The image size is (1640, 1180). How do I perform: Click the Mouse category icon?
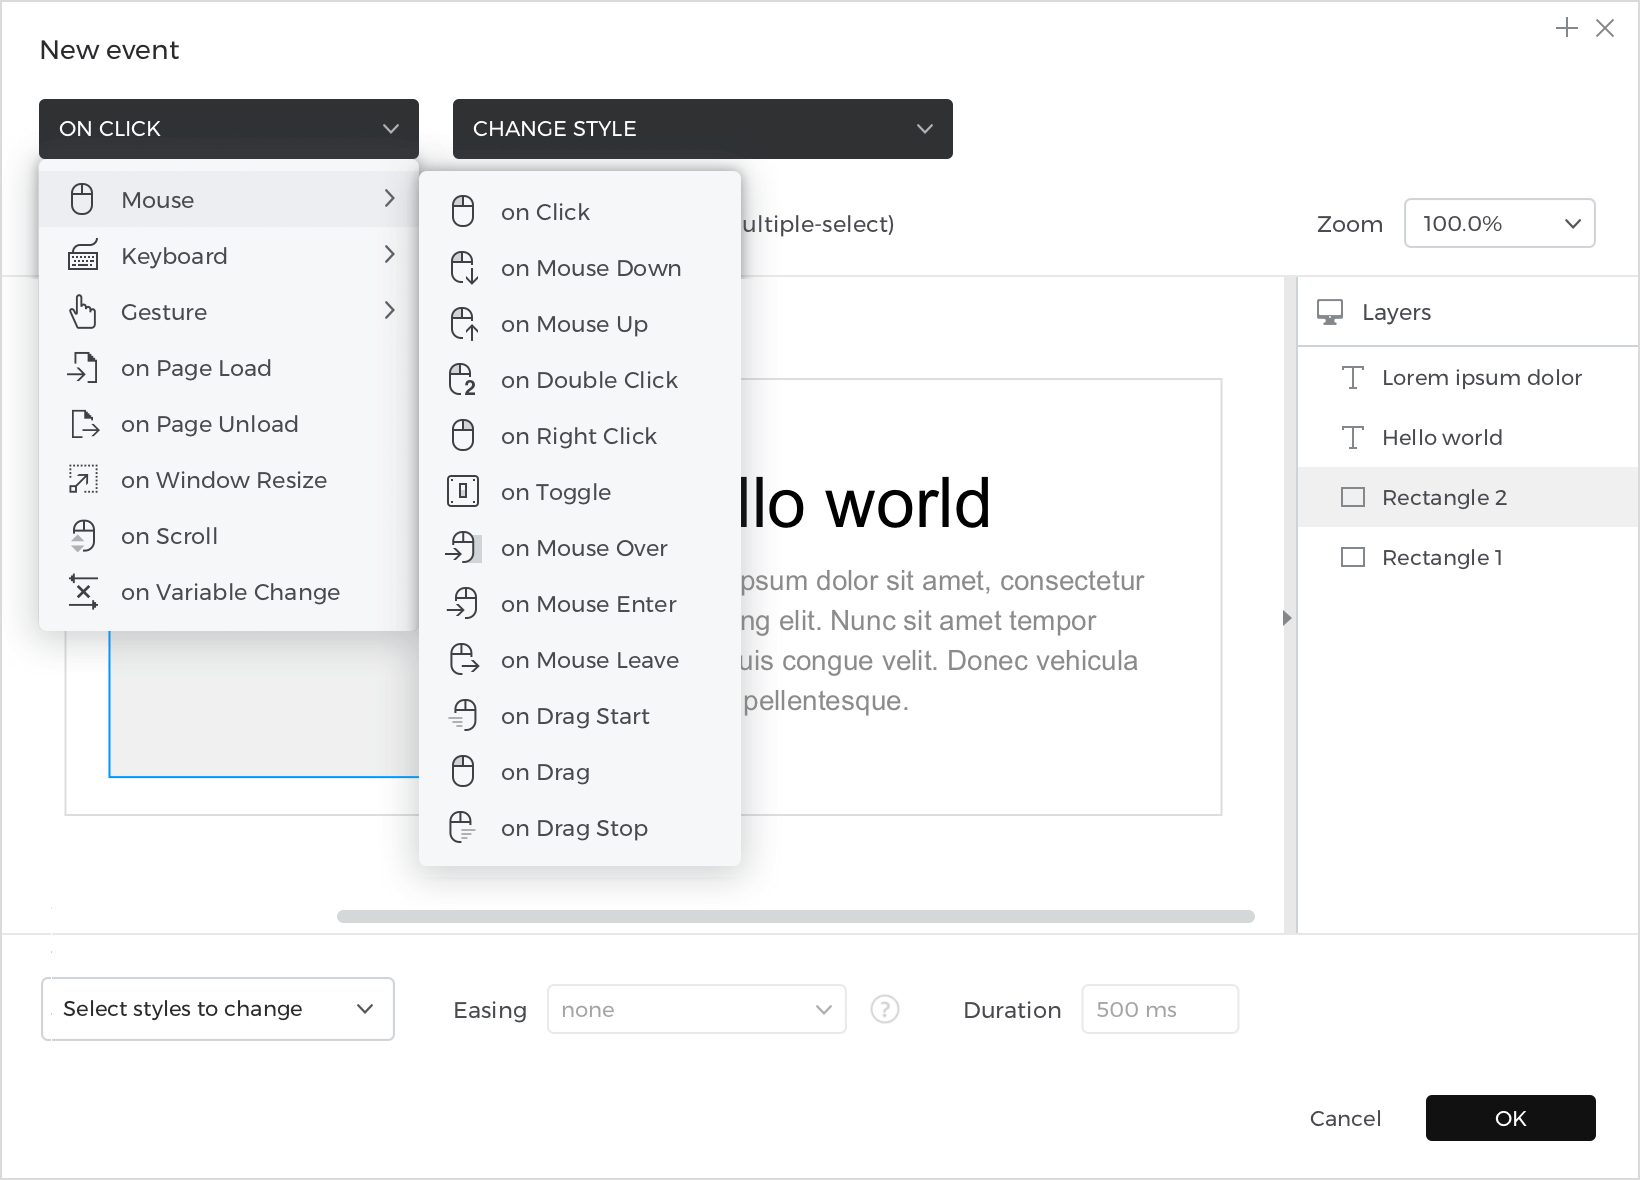click(x=82, y=200)
